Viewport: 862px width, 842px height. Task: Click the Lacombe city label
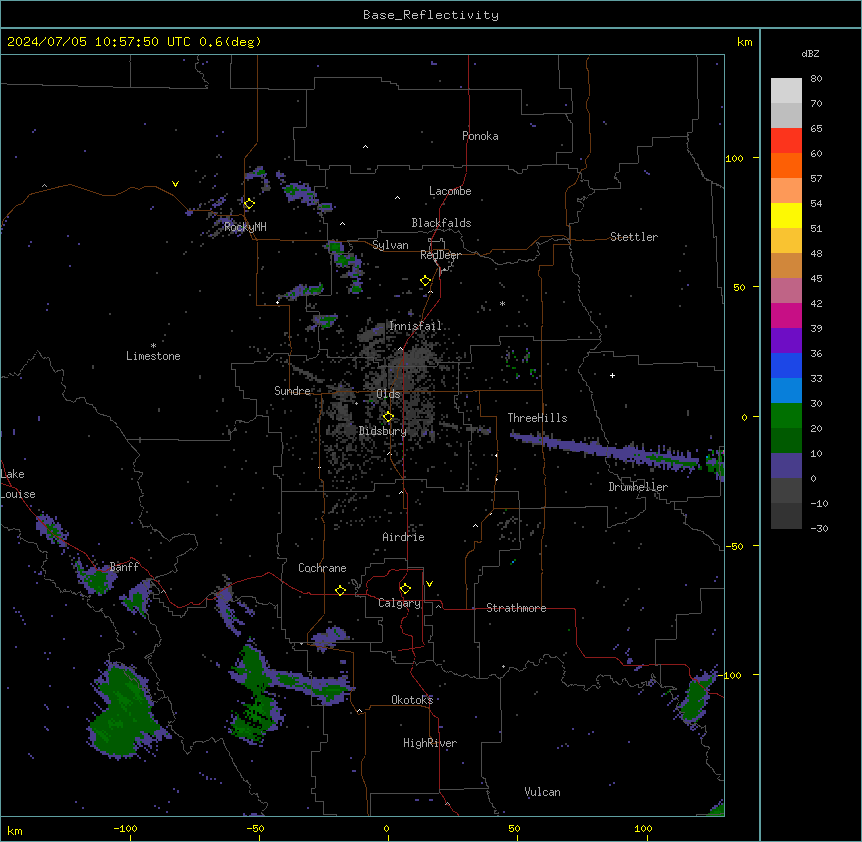coord(450,191)
